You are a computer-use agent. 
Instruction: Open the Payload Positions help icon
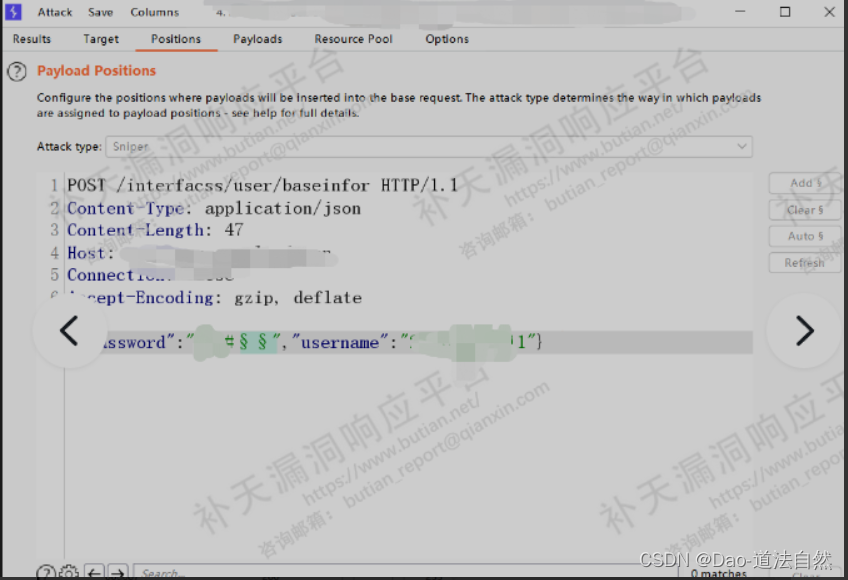(x=17, y=71)
